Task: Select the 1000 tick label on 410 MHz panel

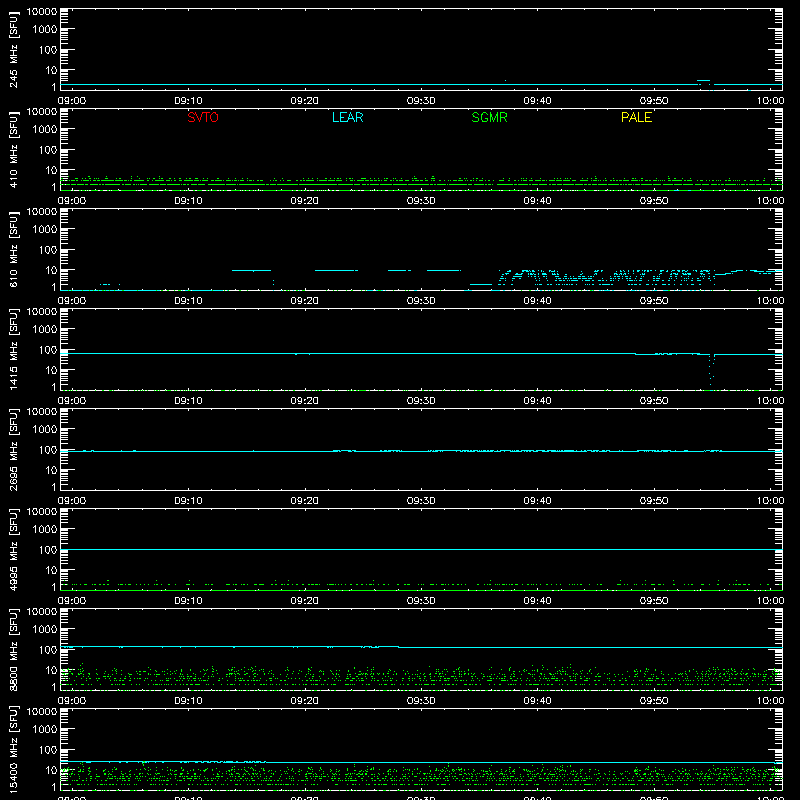Action: 45,129
